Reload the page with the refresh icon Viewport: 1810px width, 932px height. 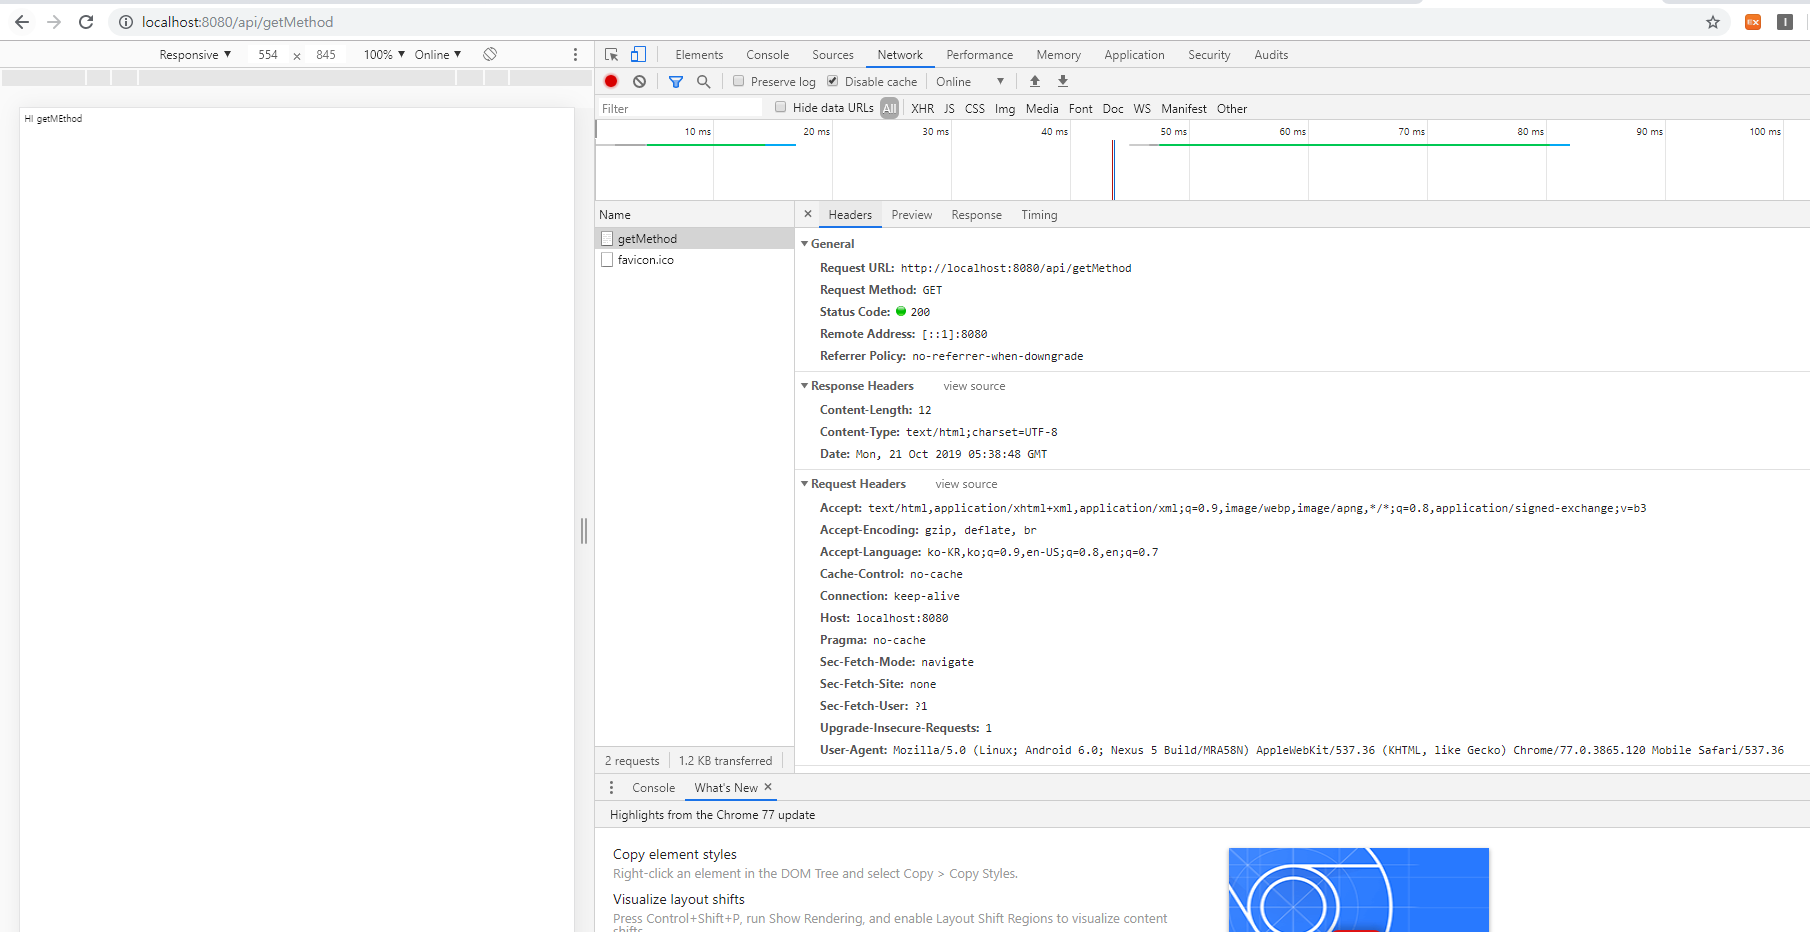[x=86, y=22]
